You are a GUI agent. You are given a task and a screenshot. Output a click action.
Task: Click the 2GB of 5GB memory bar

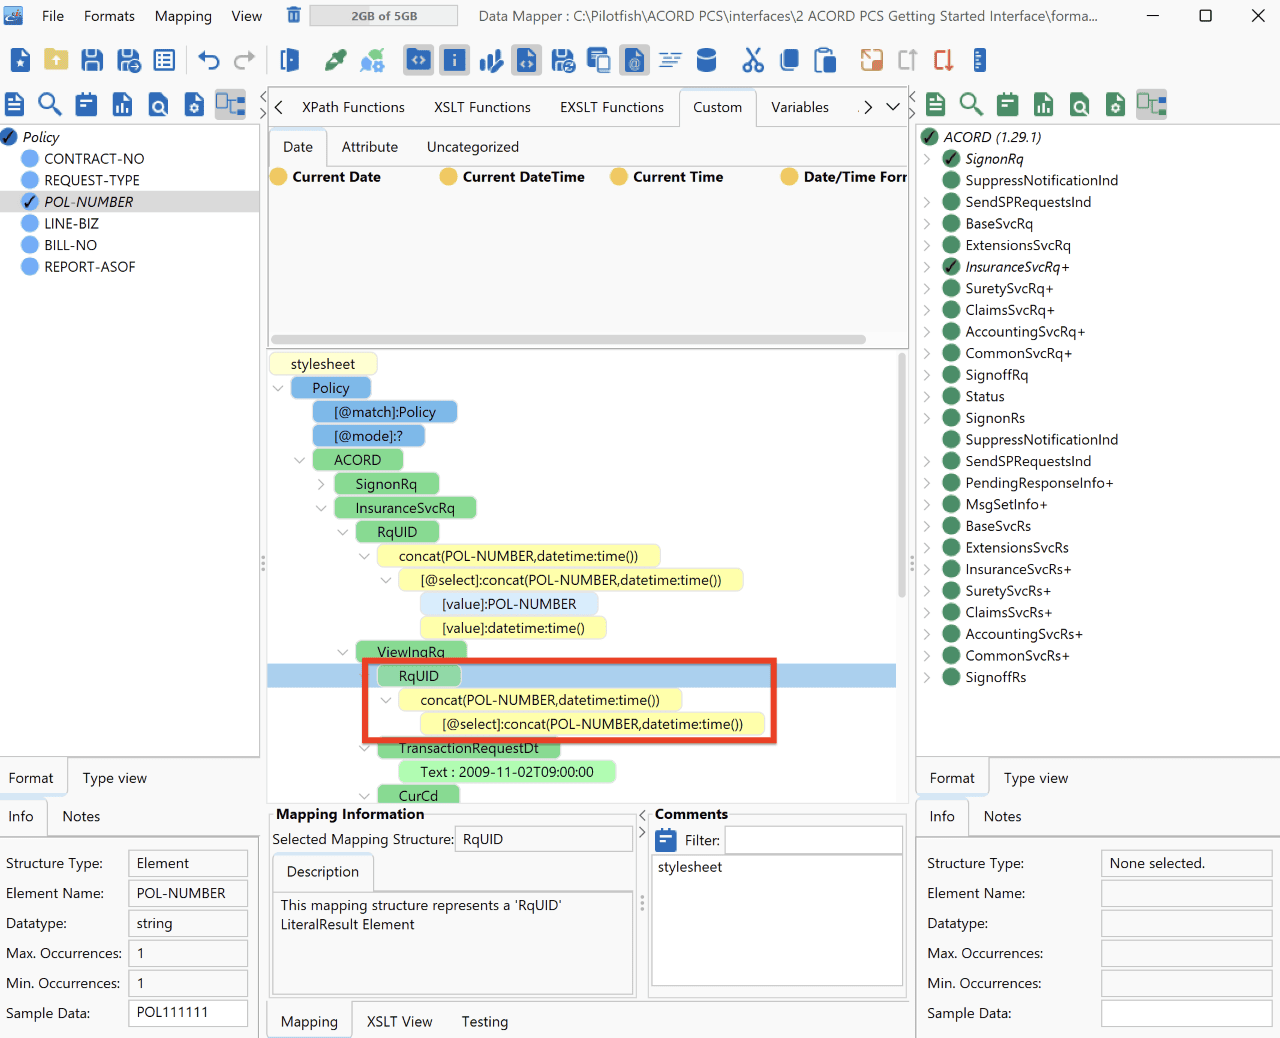point(384,16)
